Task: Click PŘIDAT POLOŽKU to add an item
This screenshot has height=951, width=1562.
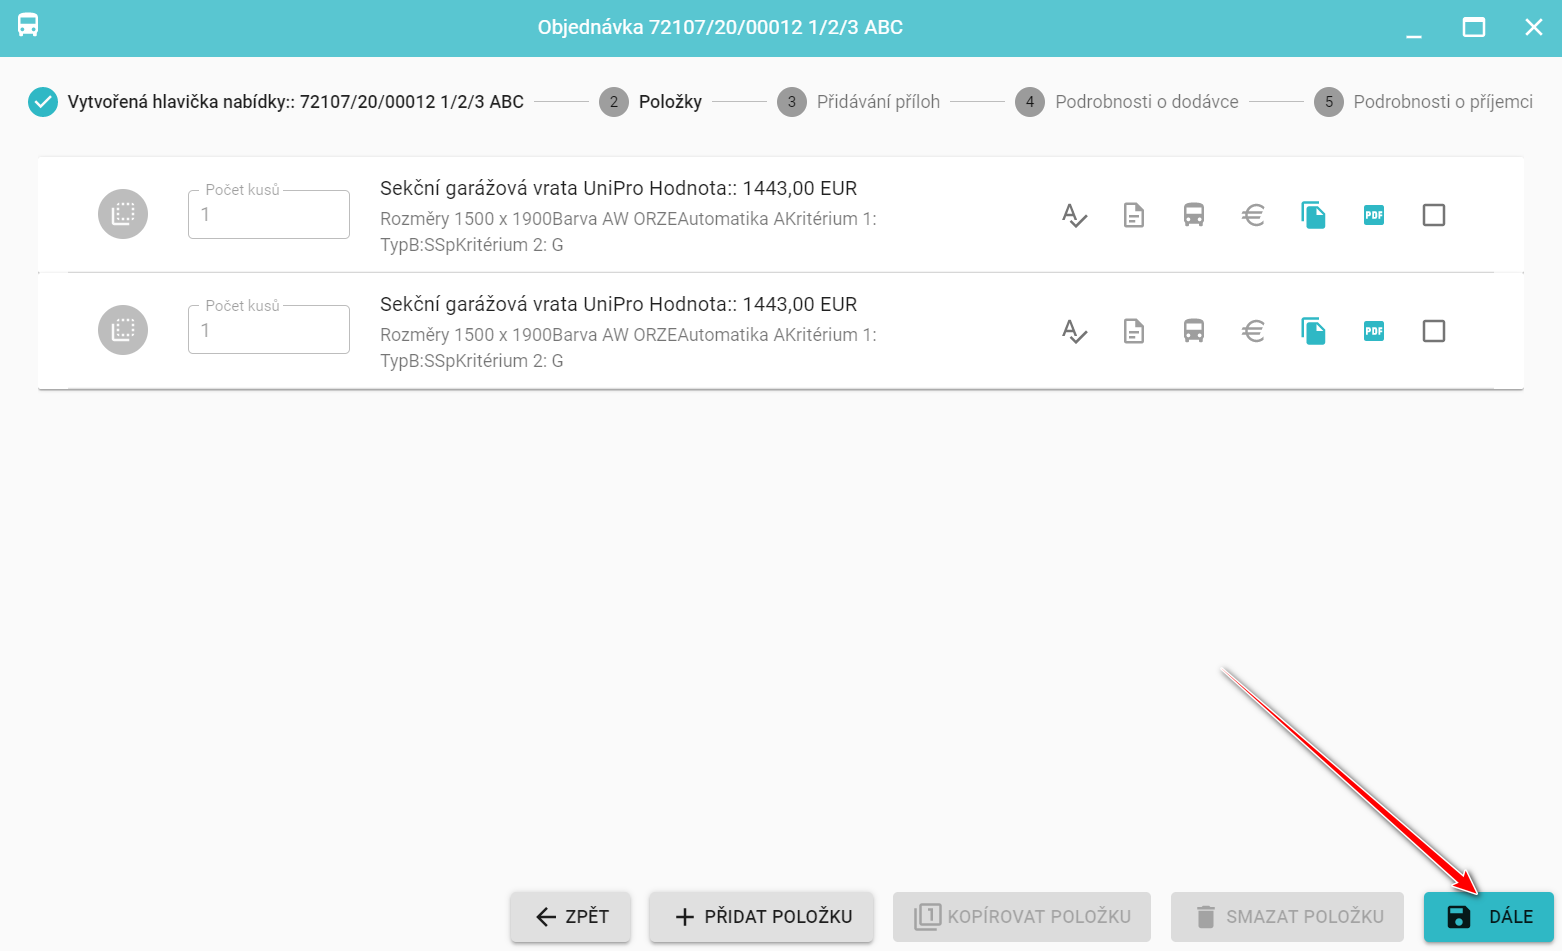Action: (x=762, y=917)
